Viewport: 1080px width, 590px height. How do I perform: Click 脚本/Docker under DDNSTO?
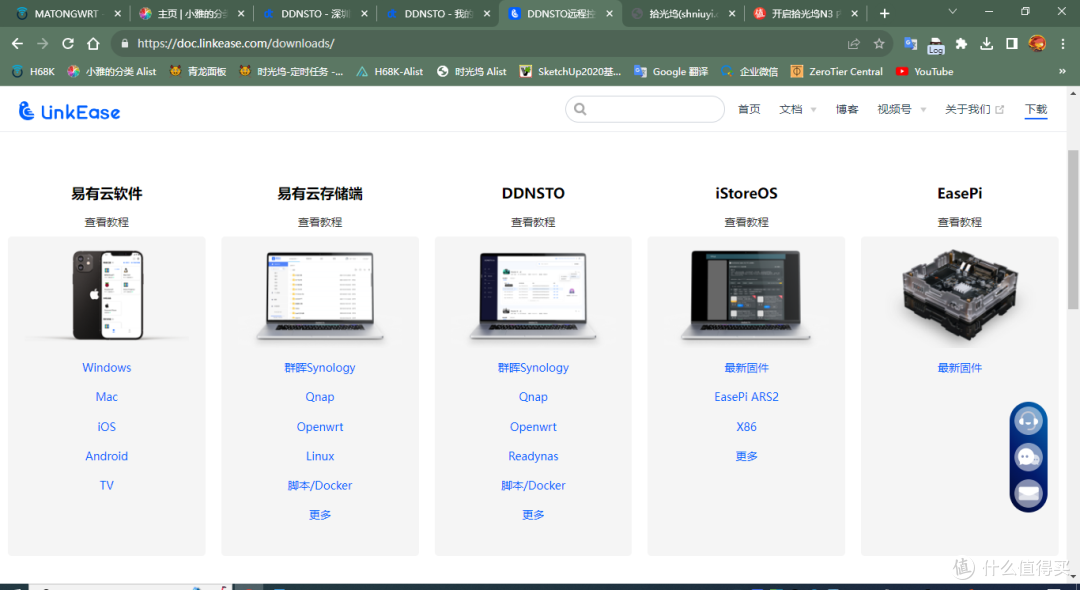533,485
